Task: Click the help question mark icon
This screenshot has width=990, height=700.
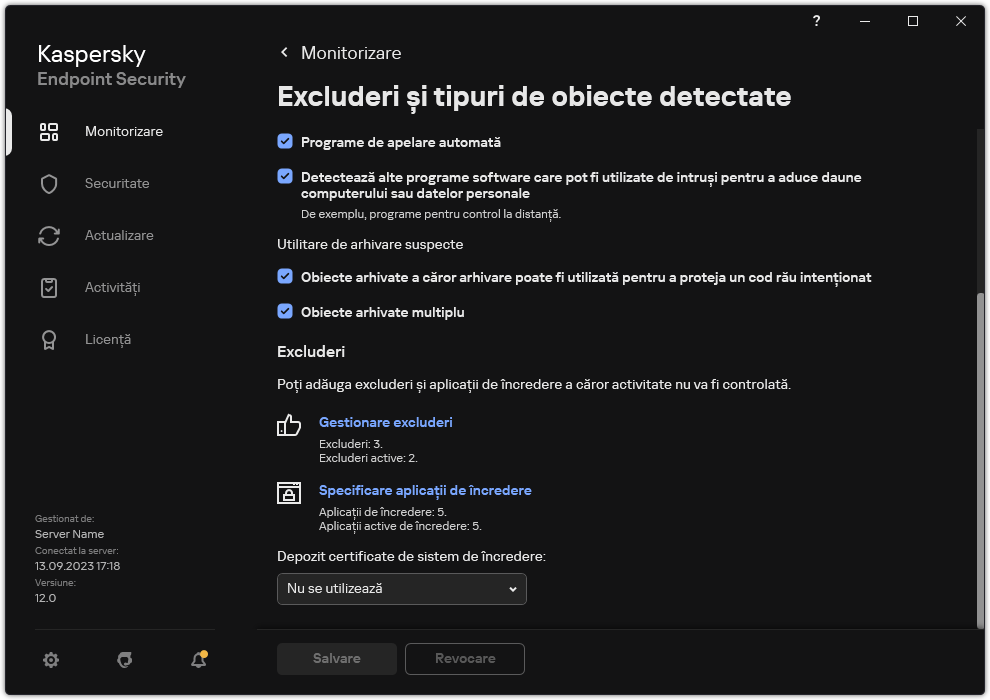Action: [815, 21]
